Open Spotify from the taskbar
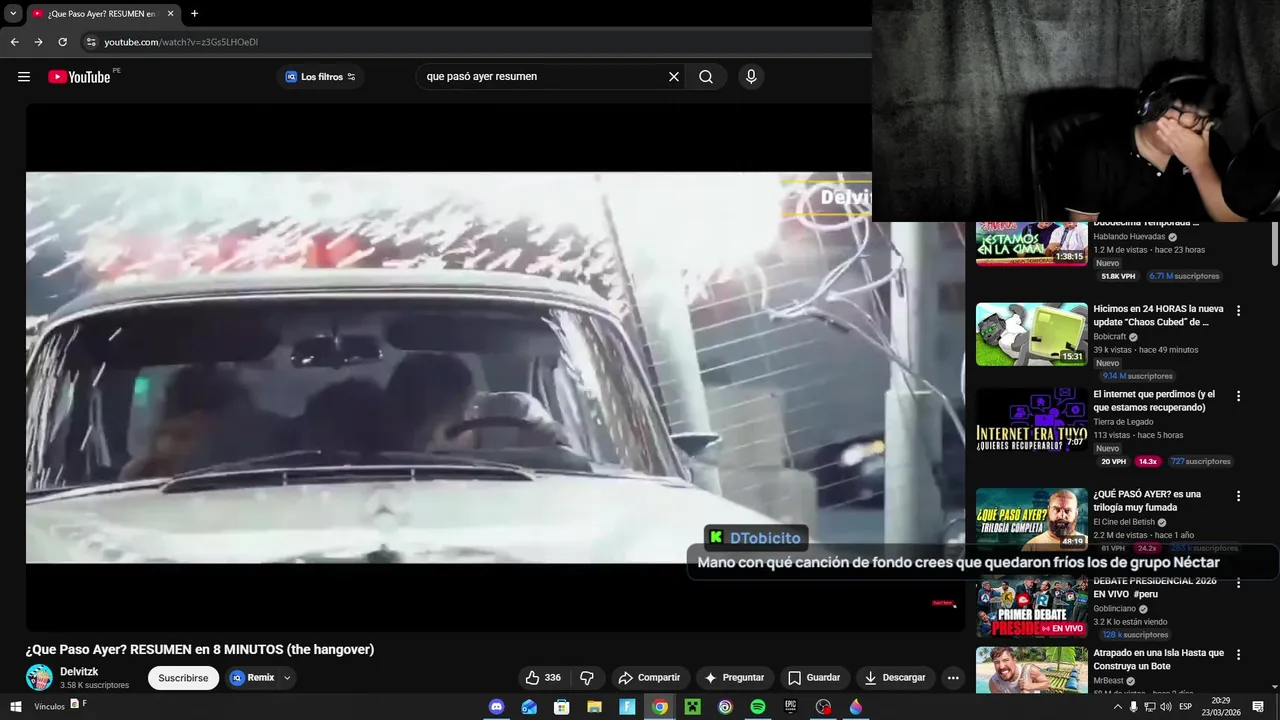Image resolution: width=1280 pixels, height=720 pixels. 758,707
